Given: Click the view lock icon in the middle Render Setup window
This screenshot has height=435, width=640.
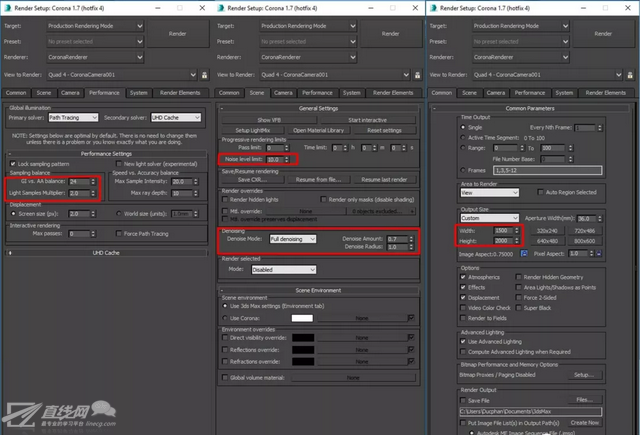Looking at the screenshot, I should click(416, 76).
